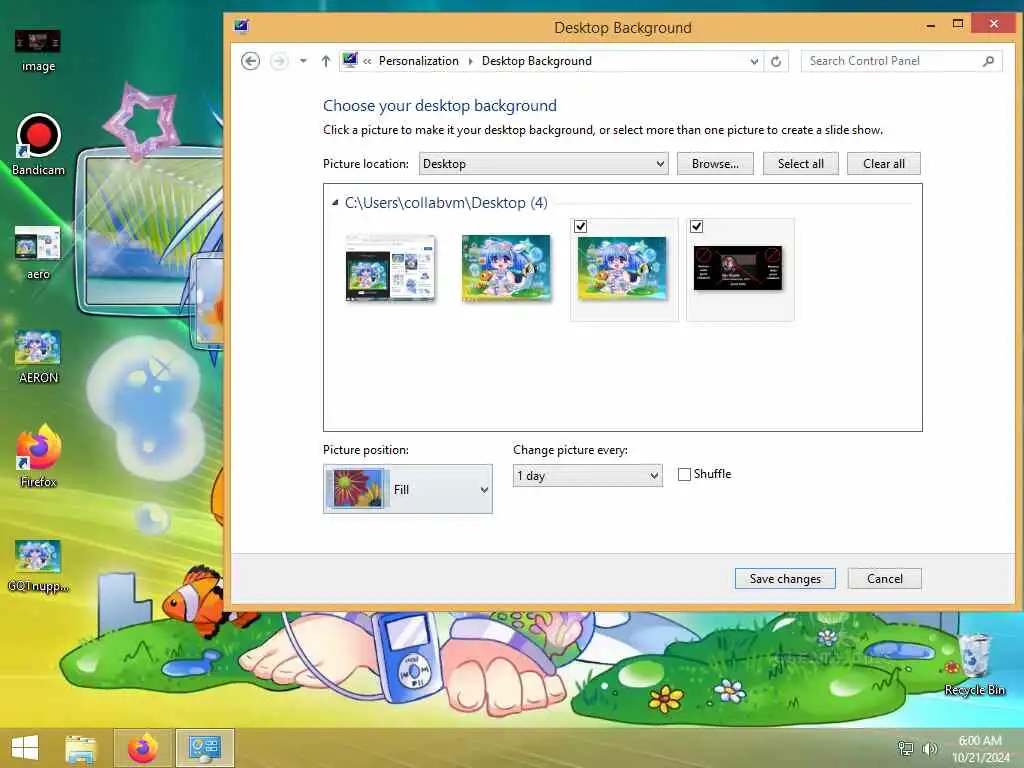
Task: Go back with the back arrow button
Action: (x=250, y=61)
